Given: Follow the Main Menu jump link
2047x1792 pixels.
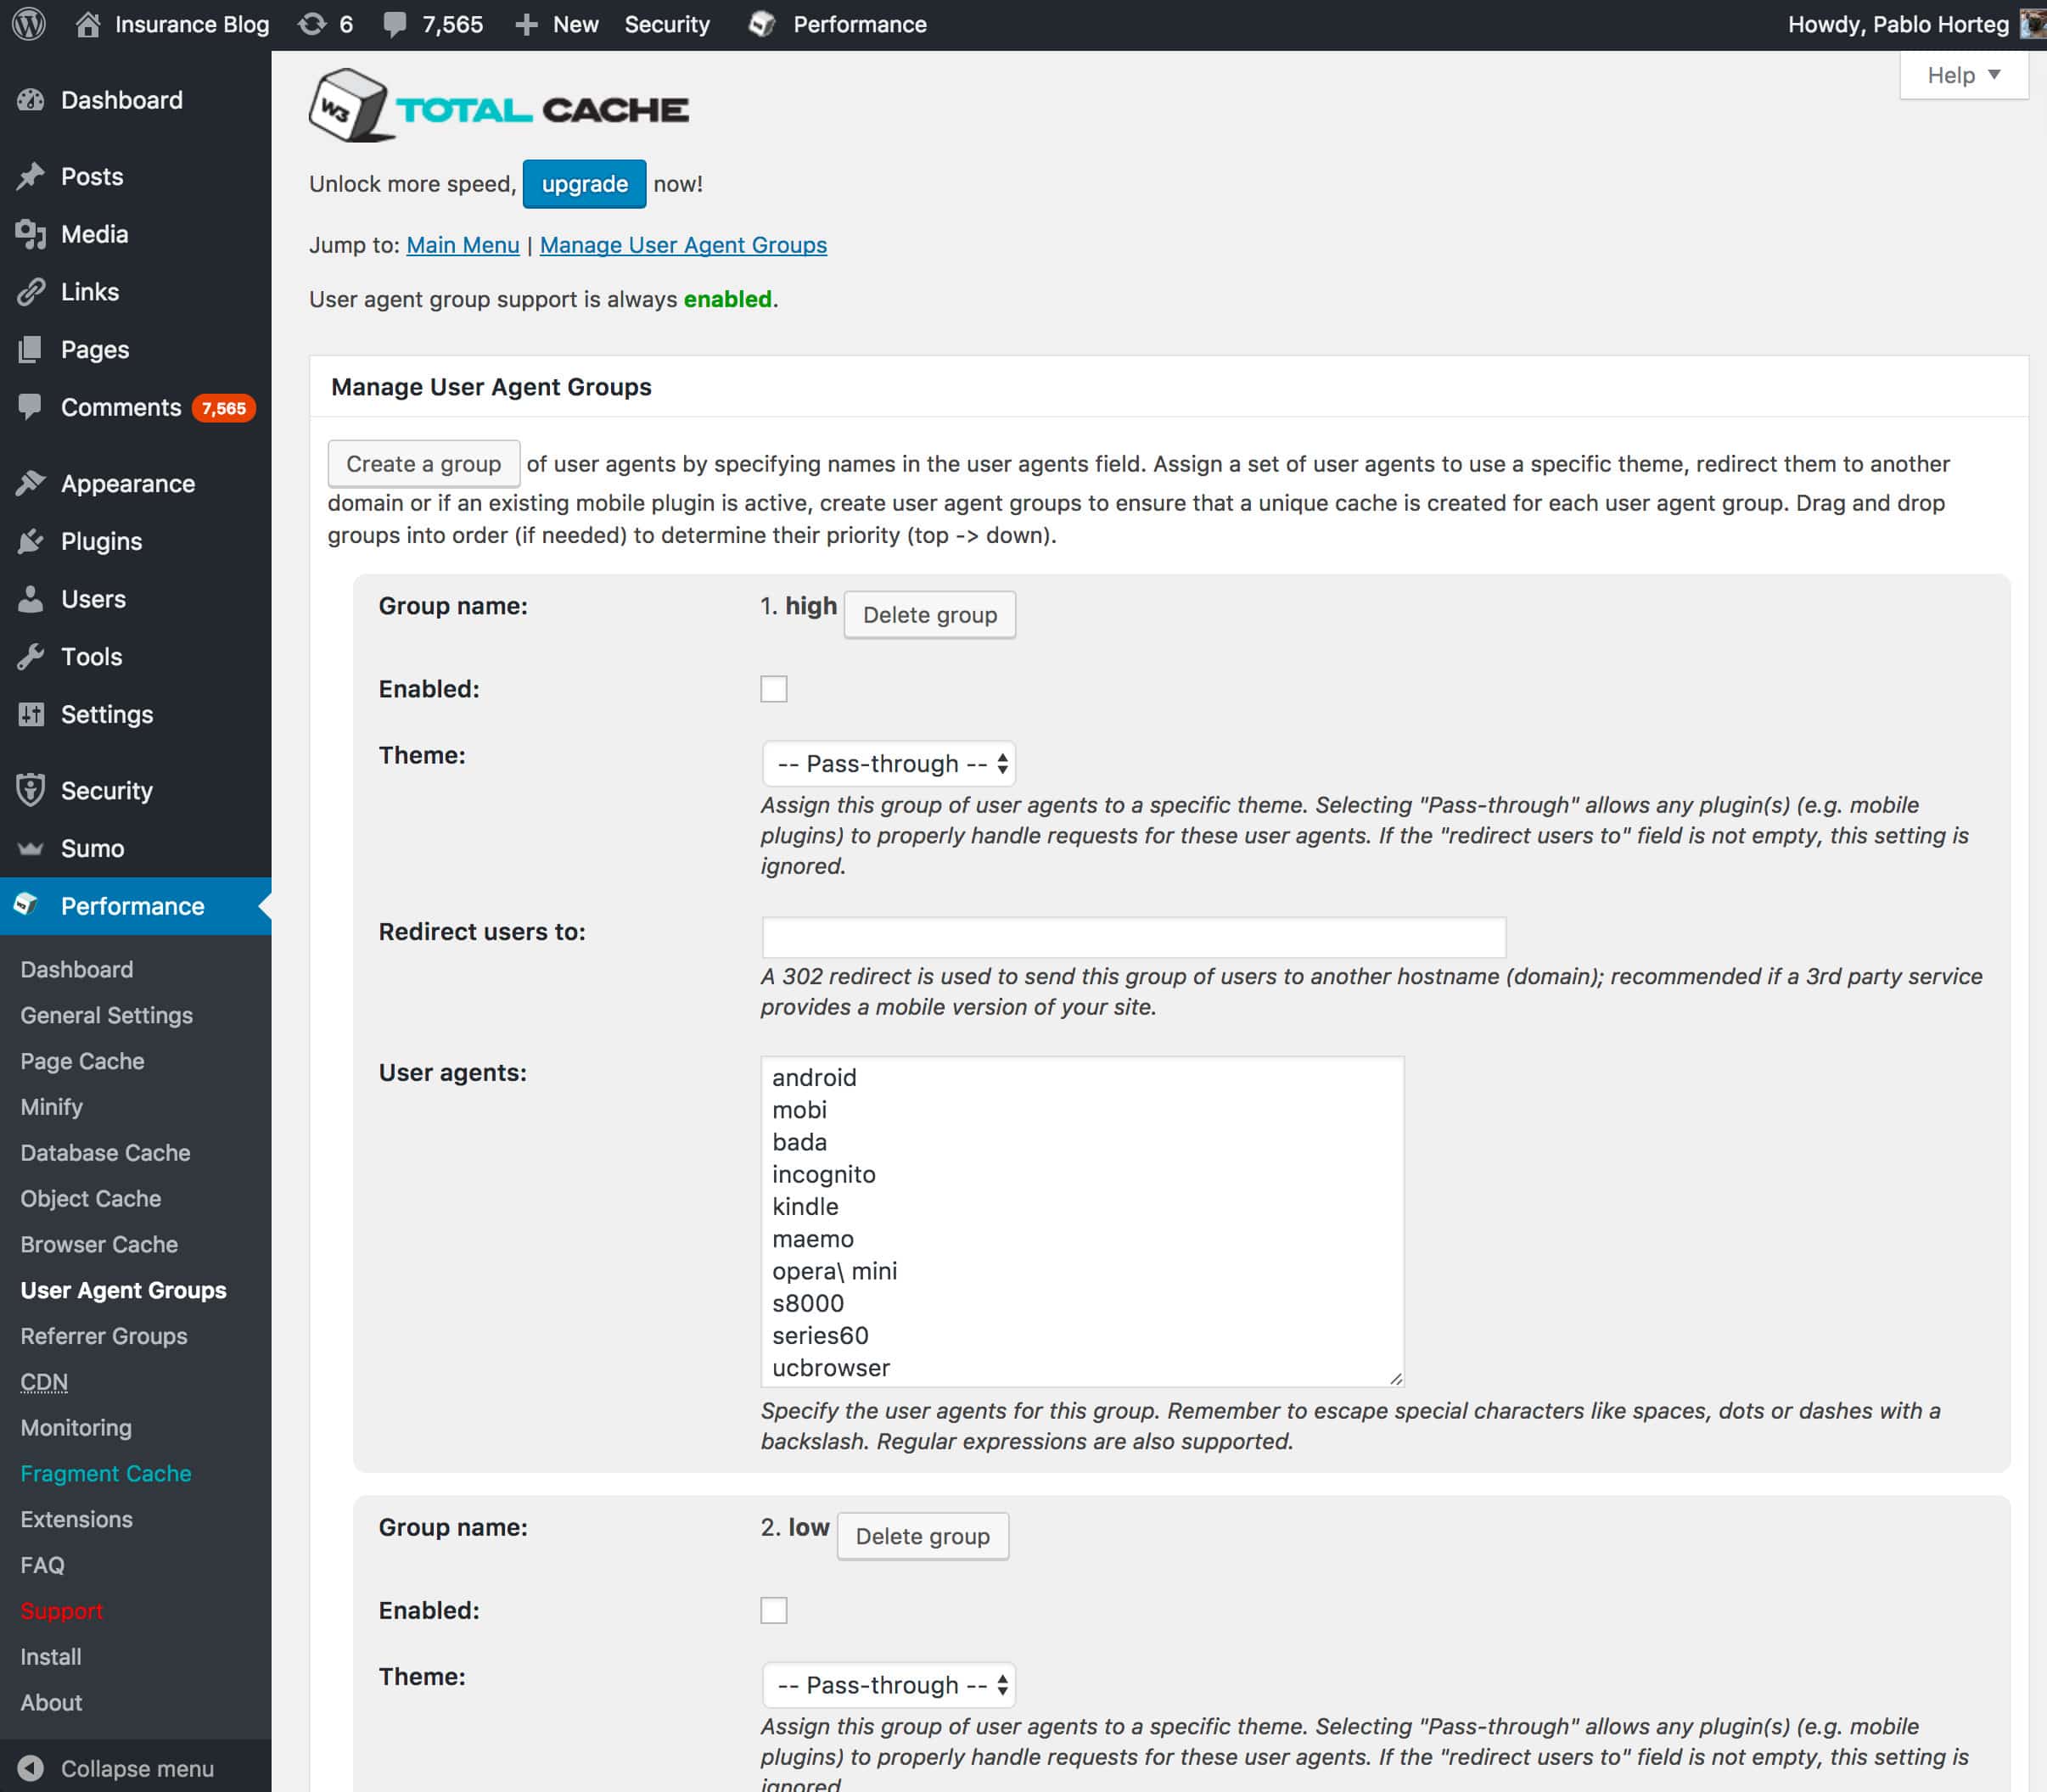Looking at the screenshot, I should click(x=462, y=245).
